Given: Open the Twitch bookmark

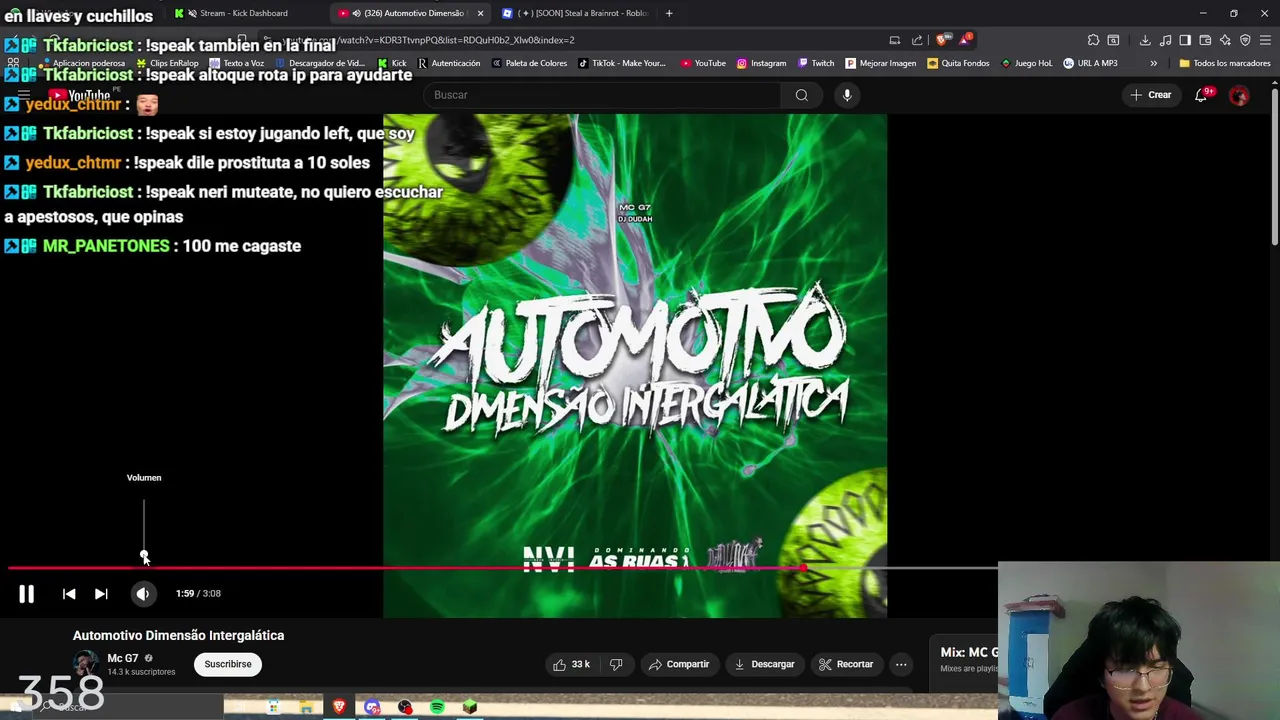Looking at the screenshot, I should click(x=815, y=63).
